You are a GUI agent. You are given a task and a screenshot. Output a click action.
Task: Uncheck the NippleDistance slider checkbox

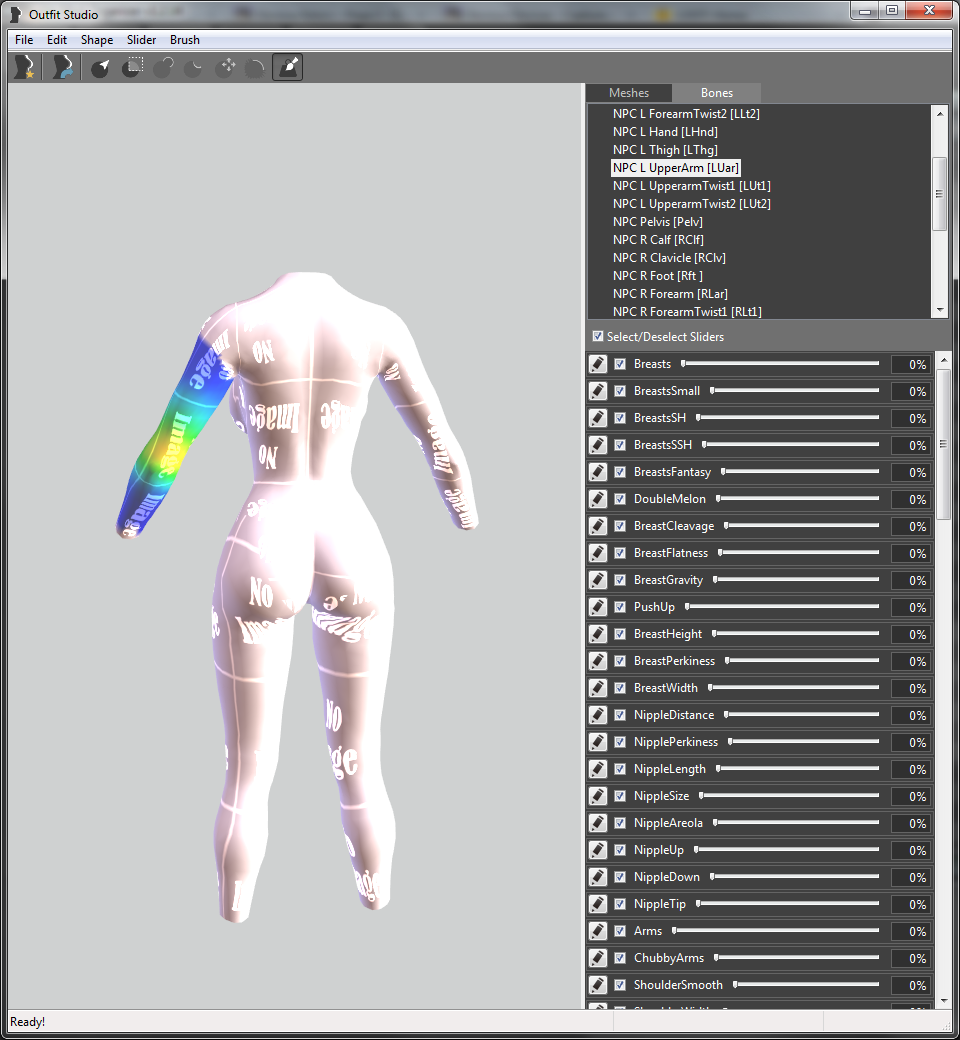[x=620, y=715]
